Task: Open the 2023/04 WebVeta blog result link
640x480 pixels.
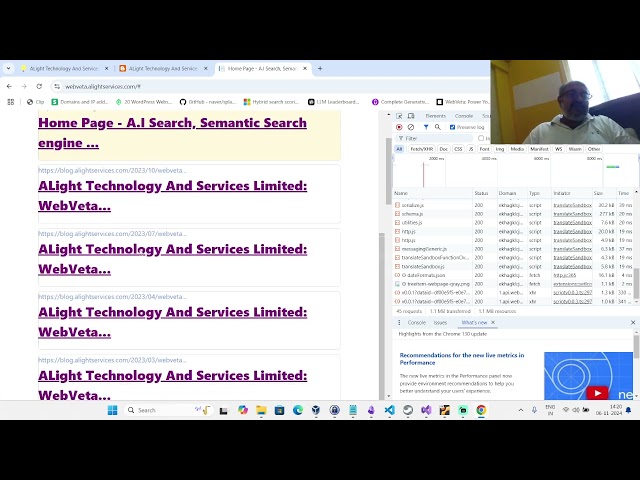Action: click(173, 322)
